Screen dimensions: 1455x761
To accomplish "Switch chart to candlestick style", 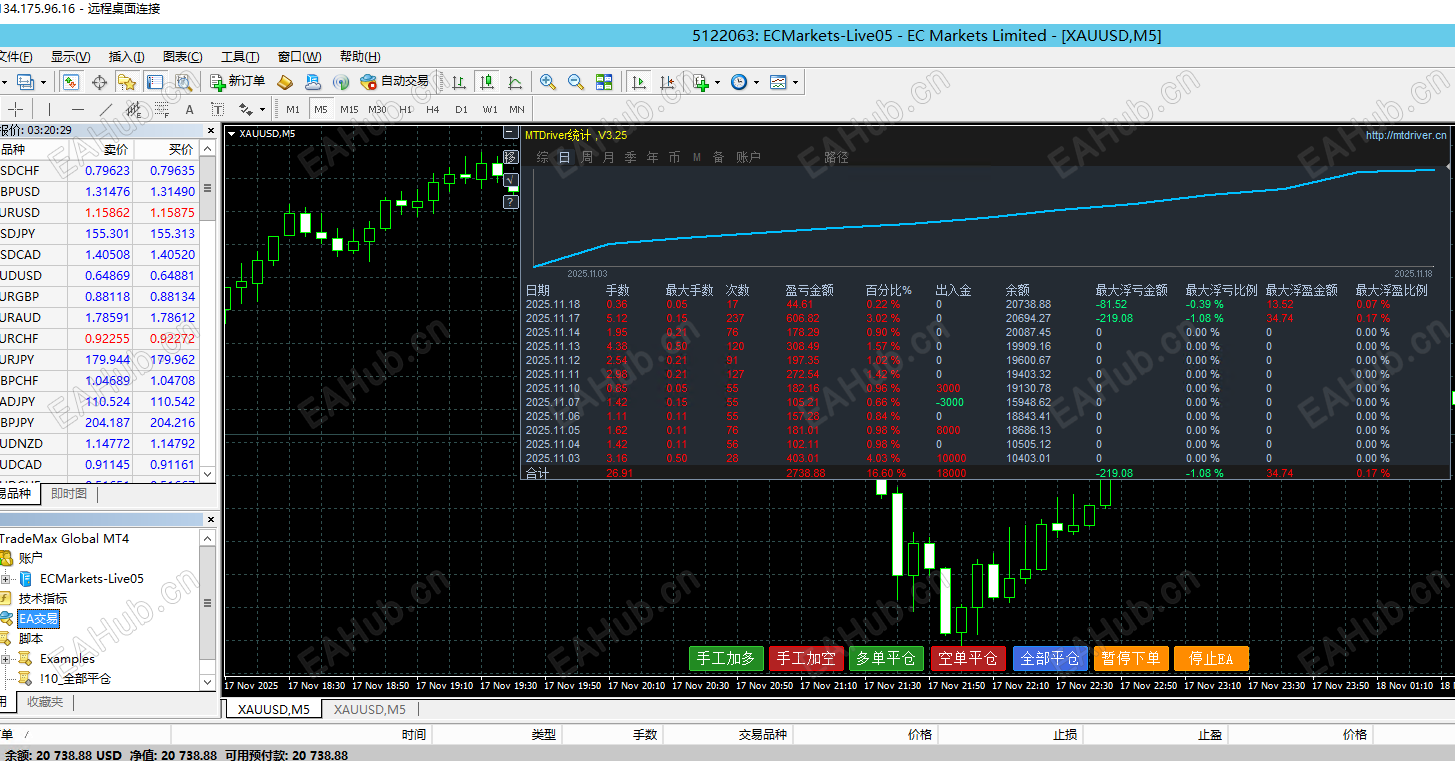I will point(487,82).
